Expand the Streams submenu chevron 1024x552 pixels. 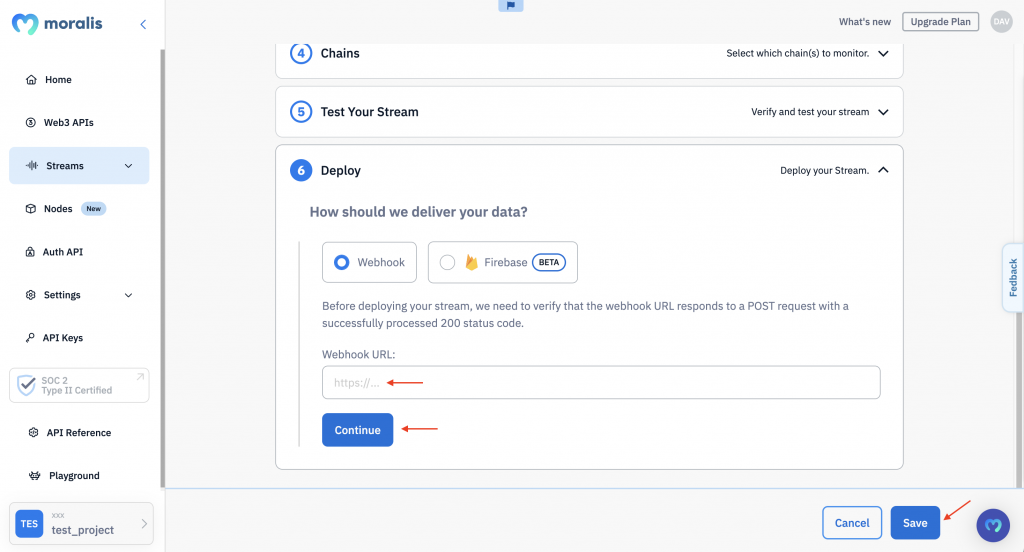point(129,166)
